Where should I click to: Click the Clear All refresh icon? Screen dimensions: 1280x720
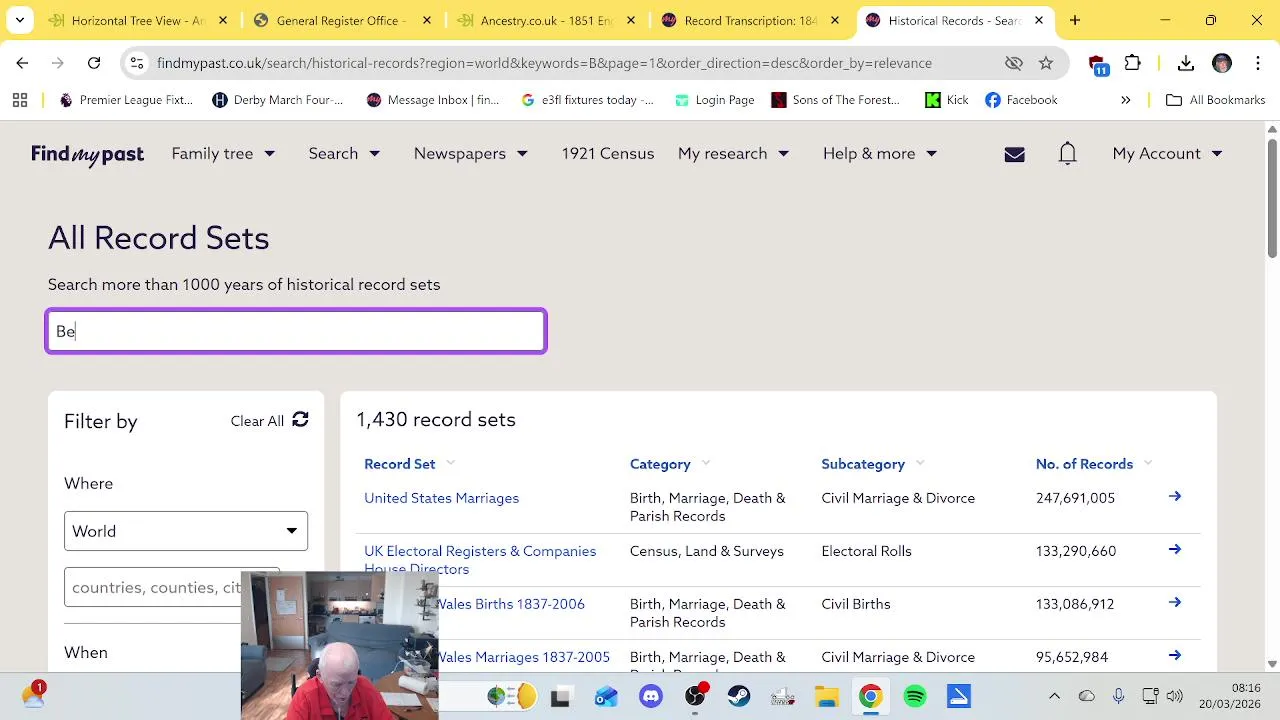(x=300, y=420)
